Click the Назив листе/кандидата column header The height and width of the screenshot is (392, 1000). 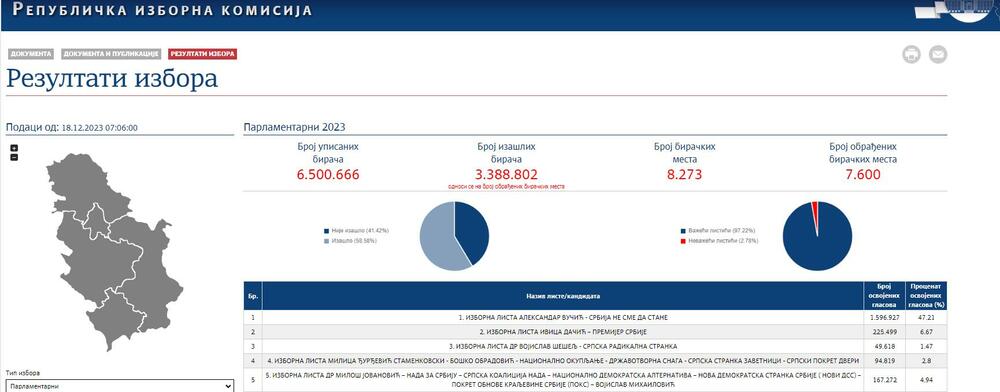563,296
